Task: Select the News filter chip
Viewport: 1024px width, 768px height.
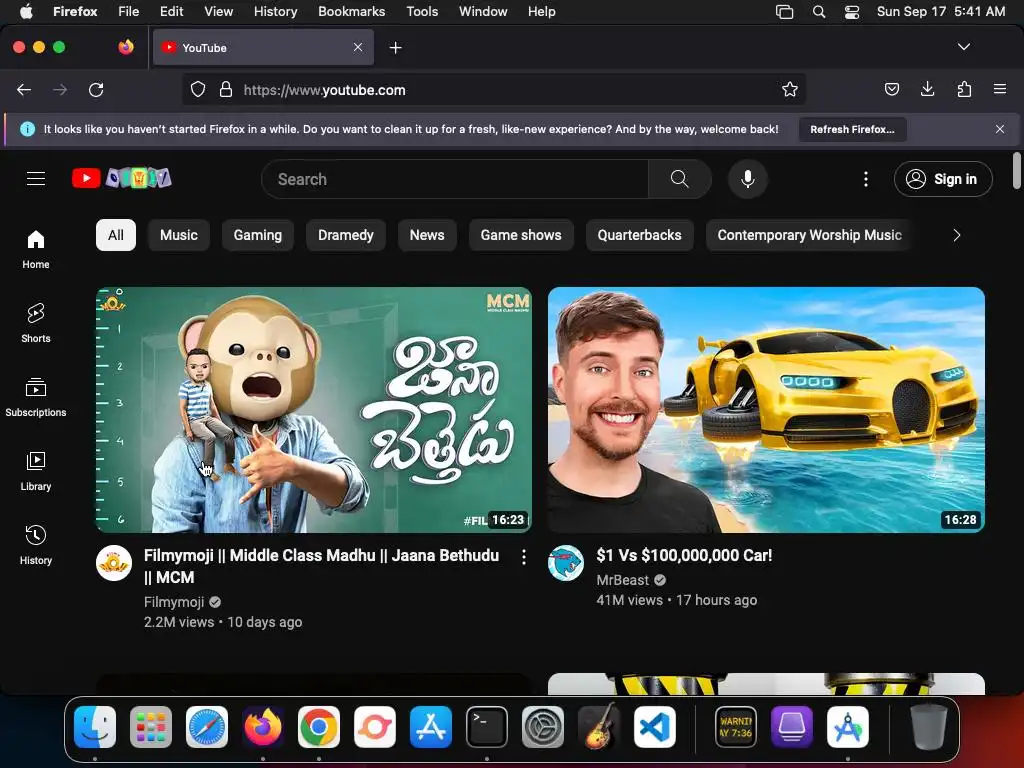Action: click(x=427, y=235)
